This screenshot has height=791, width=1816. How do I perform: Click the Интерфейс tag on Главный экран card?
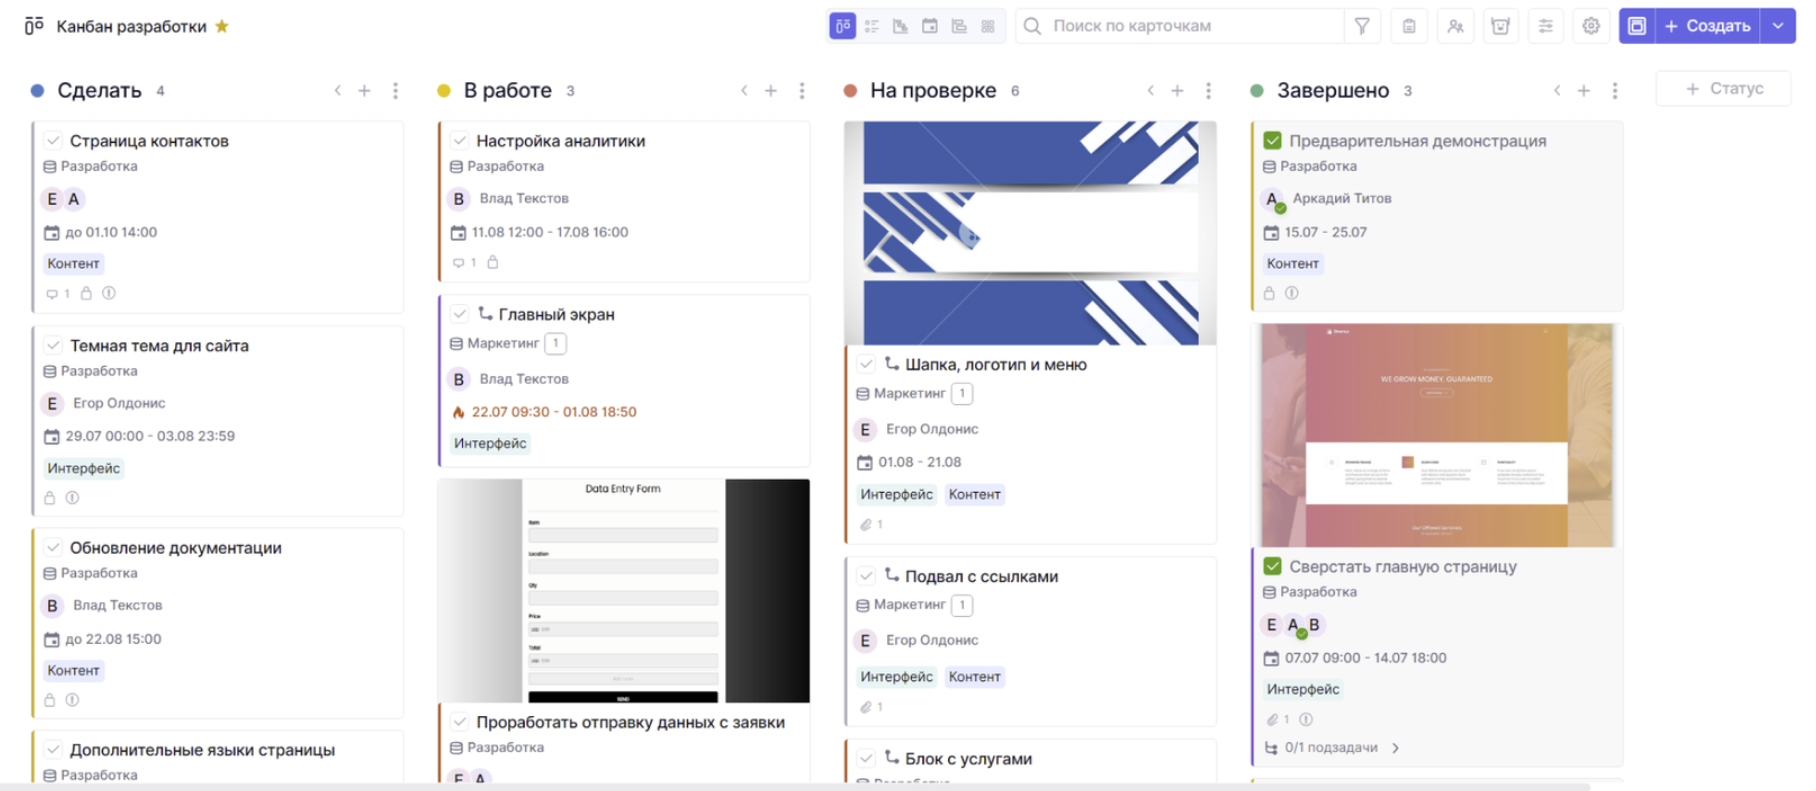490,444
